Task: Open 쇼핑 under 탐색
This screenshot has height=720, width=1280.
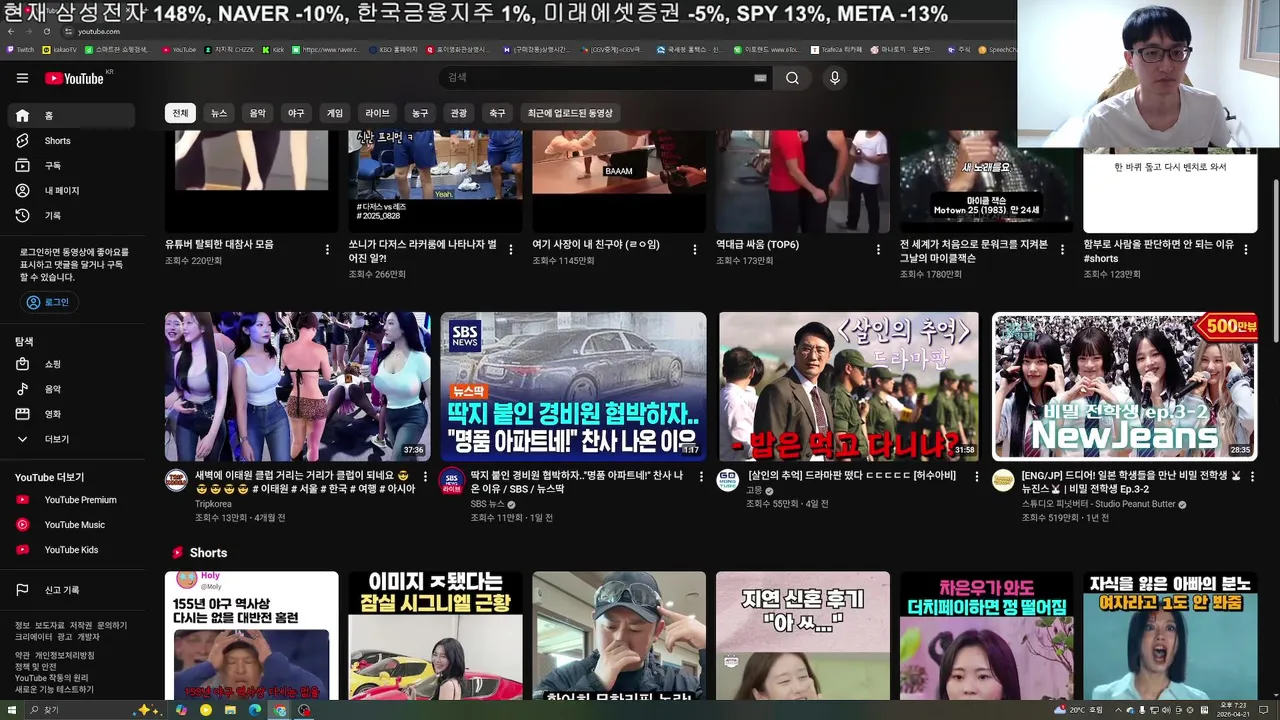Action: point(70,364)
